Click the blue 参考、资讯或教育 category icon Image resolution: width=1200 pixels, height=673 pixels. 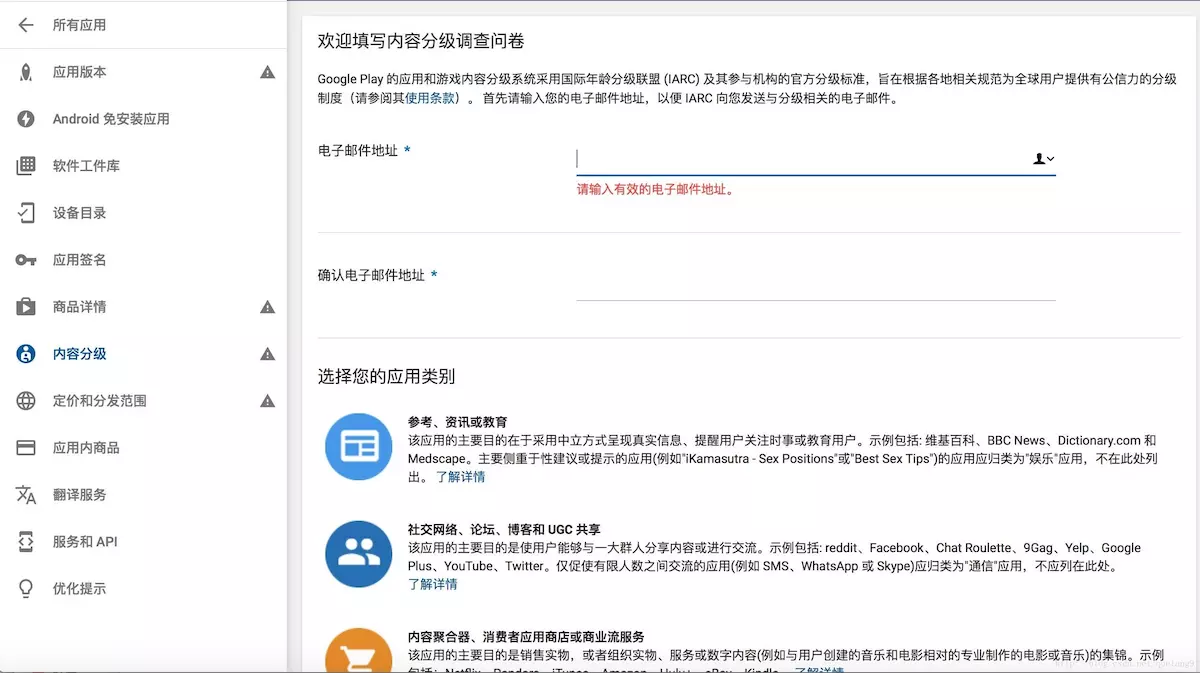(x=358, y=449)
